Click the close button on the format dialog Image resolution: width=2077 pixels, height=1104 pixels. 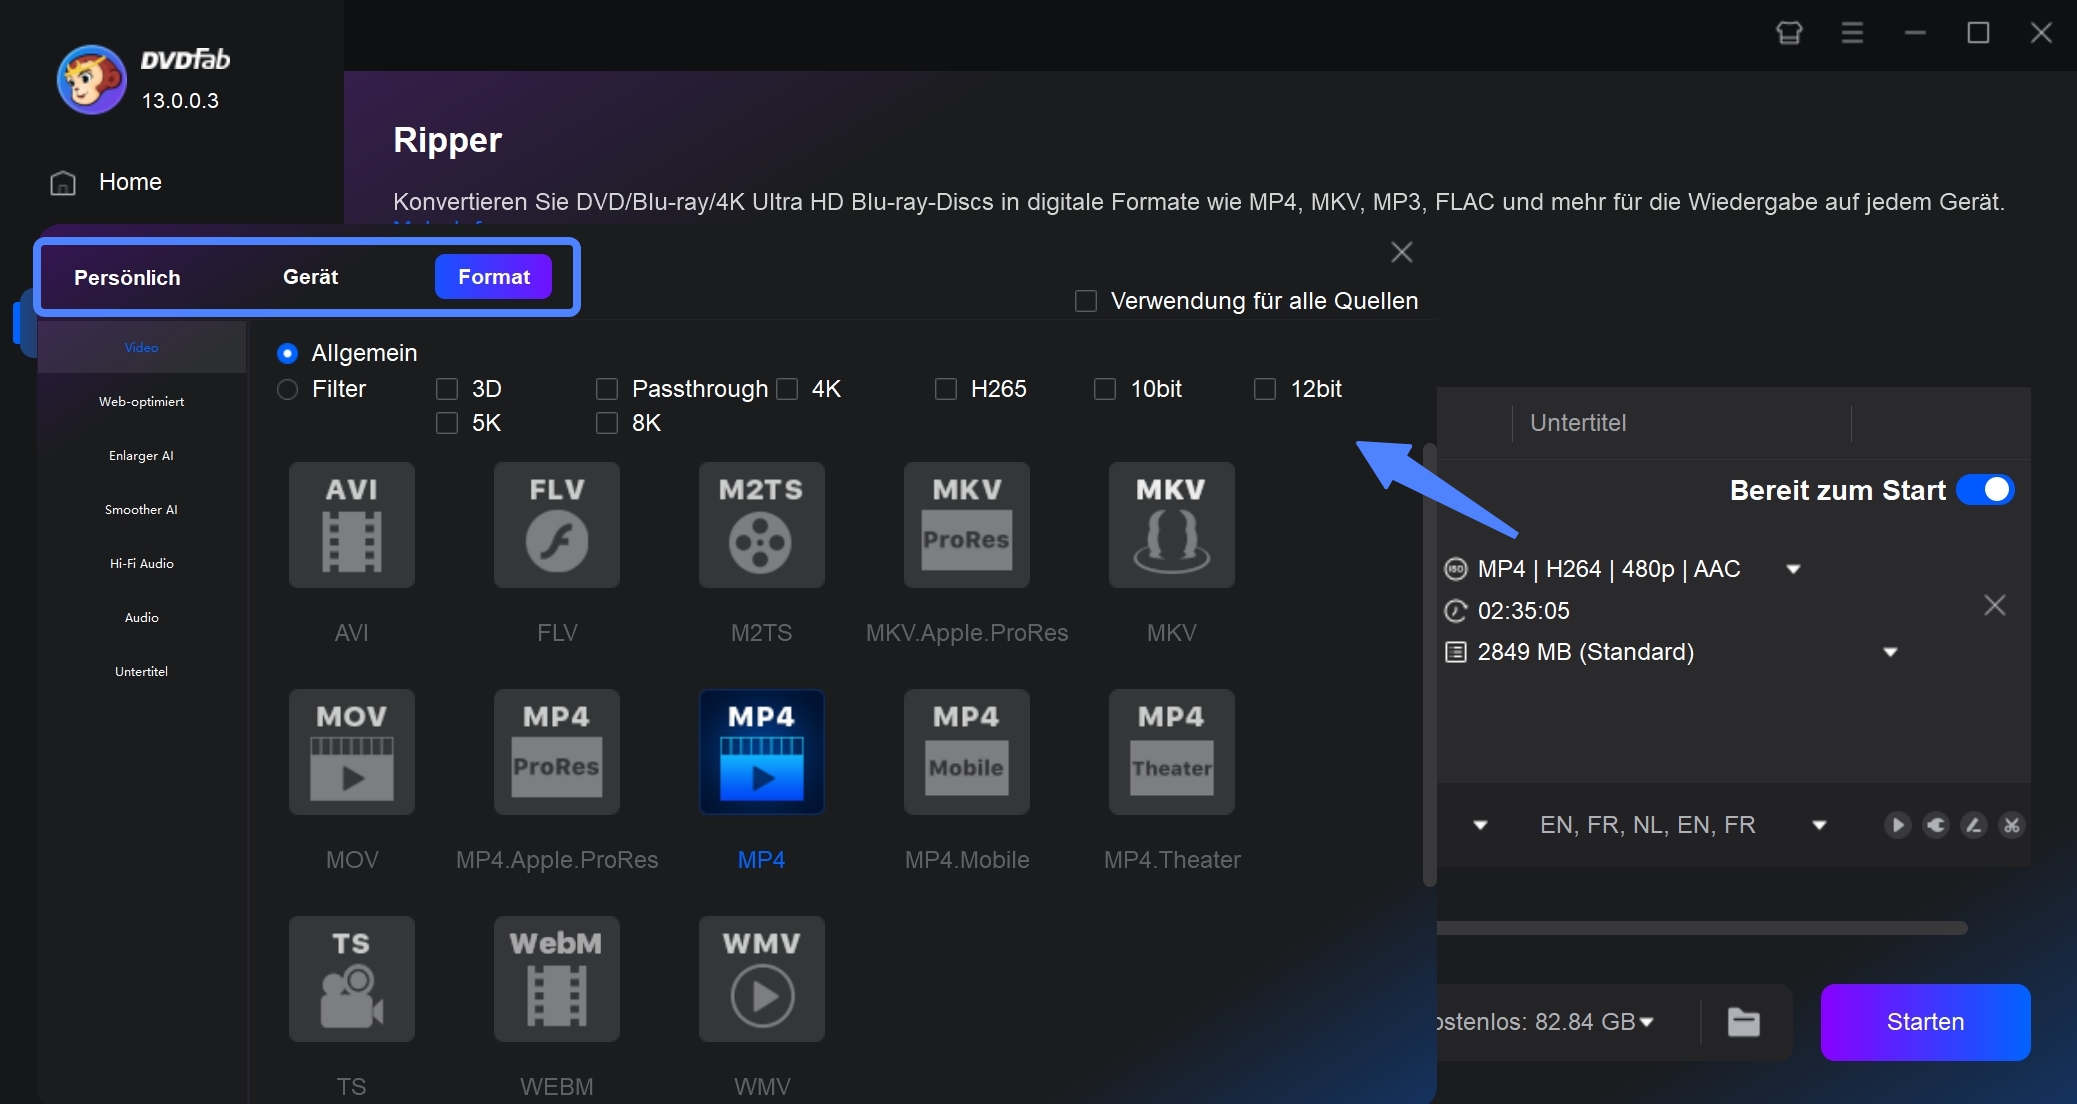tap(1401, 251)
